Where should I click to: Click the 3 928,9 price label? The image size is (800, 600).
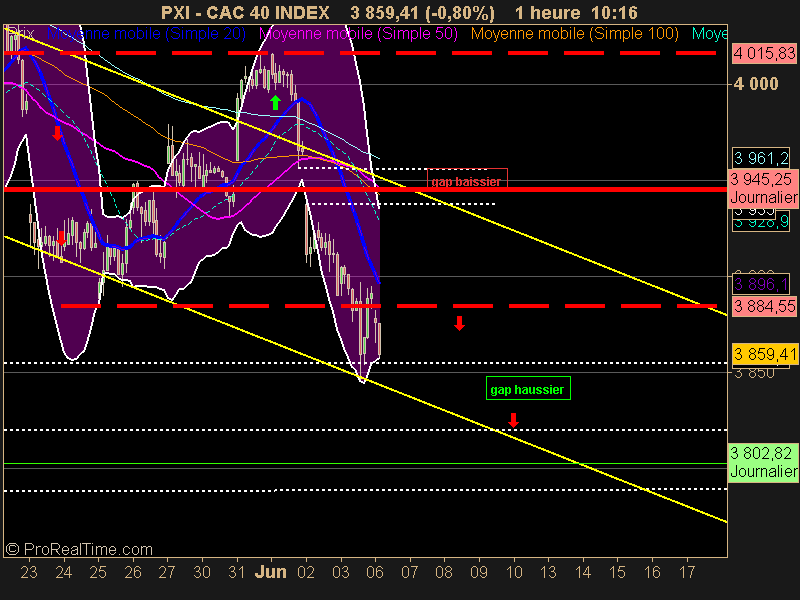point(761,223)
